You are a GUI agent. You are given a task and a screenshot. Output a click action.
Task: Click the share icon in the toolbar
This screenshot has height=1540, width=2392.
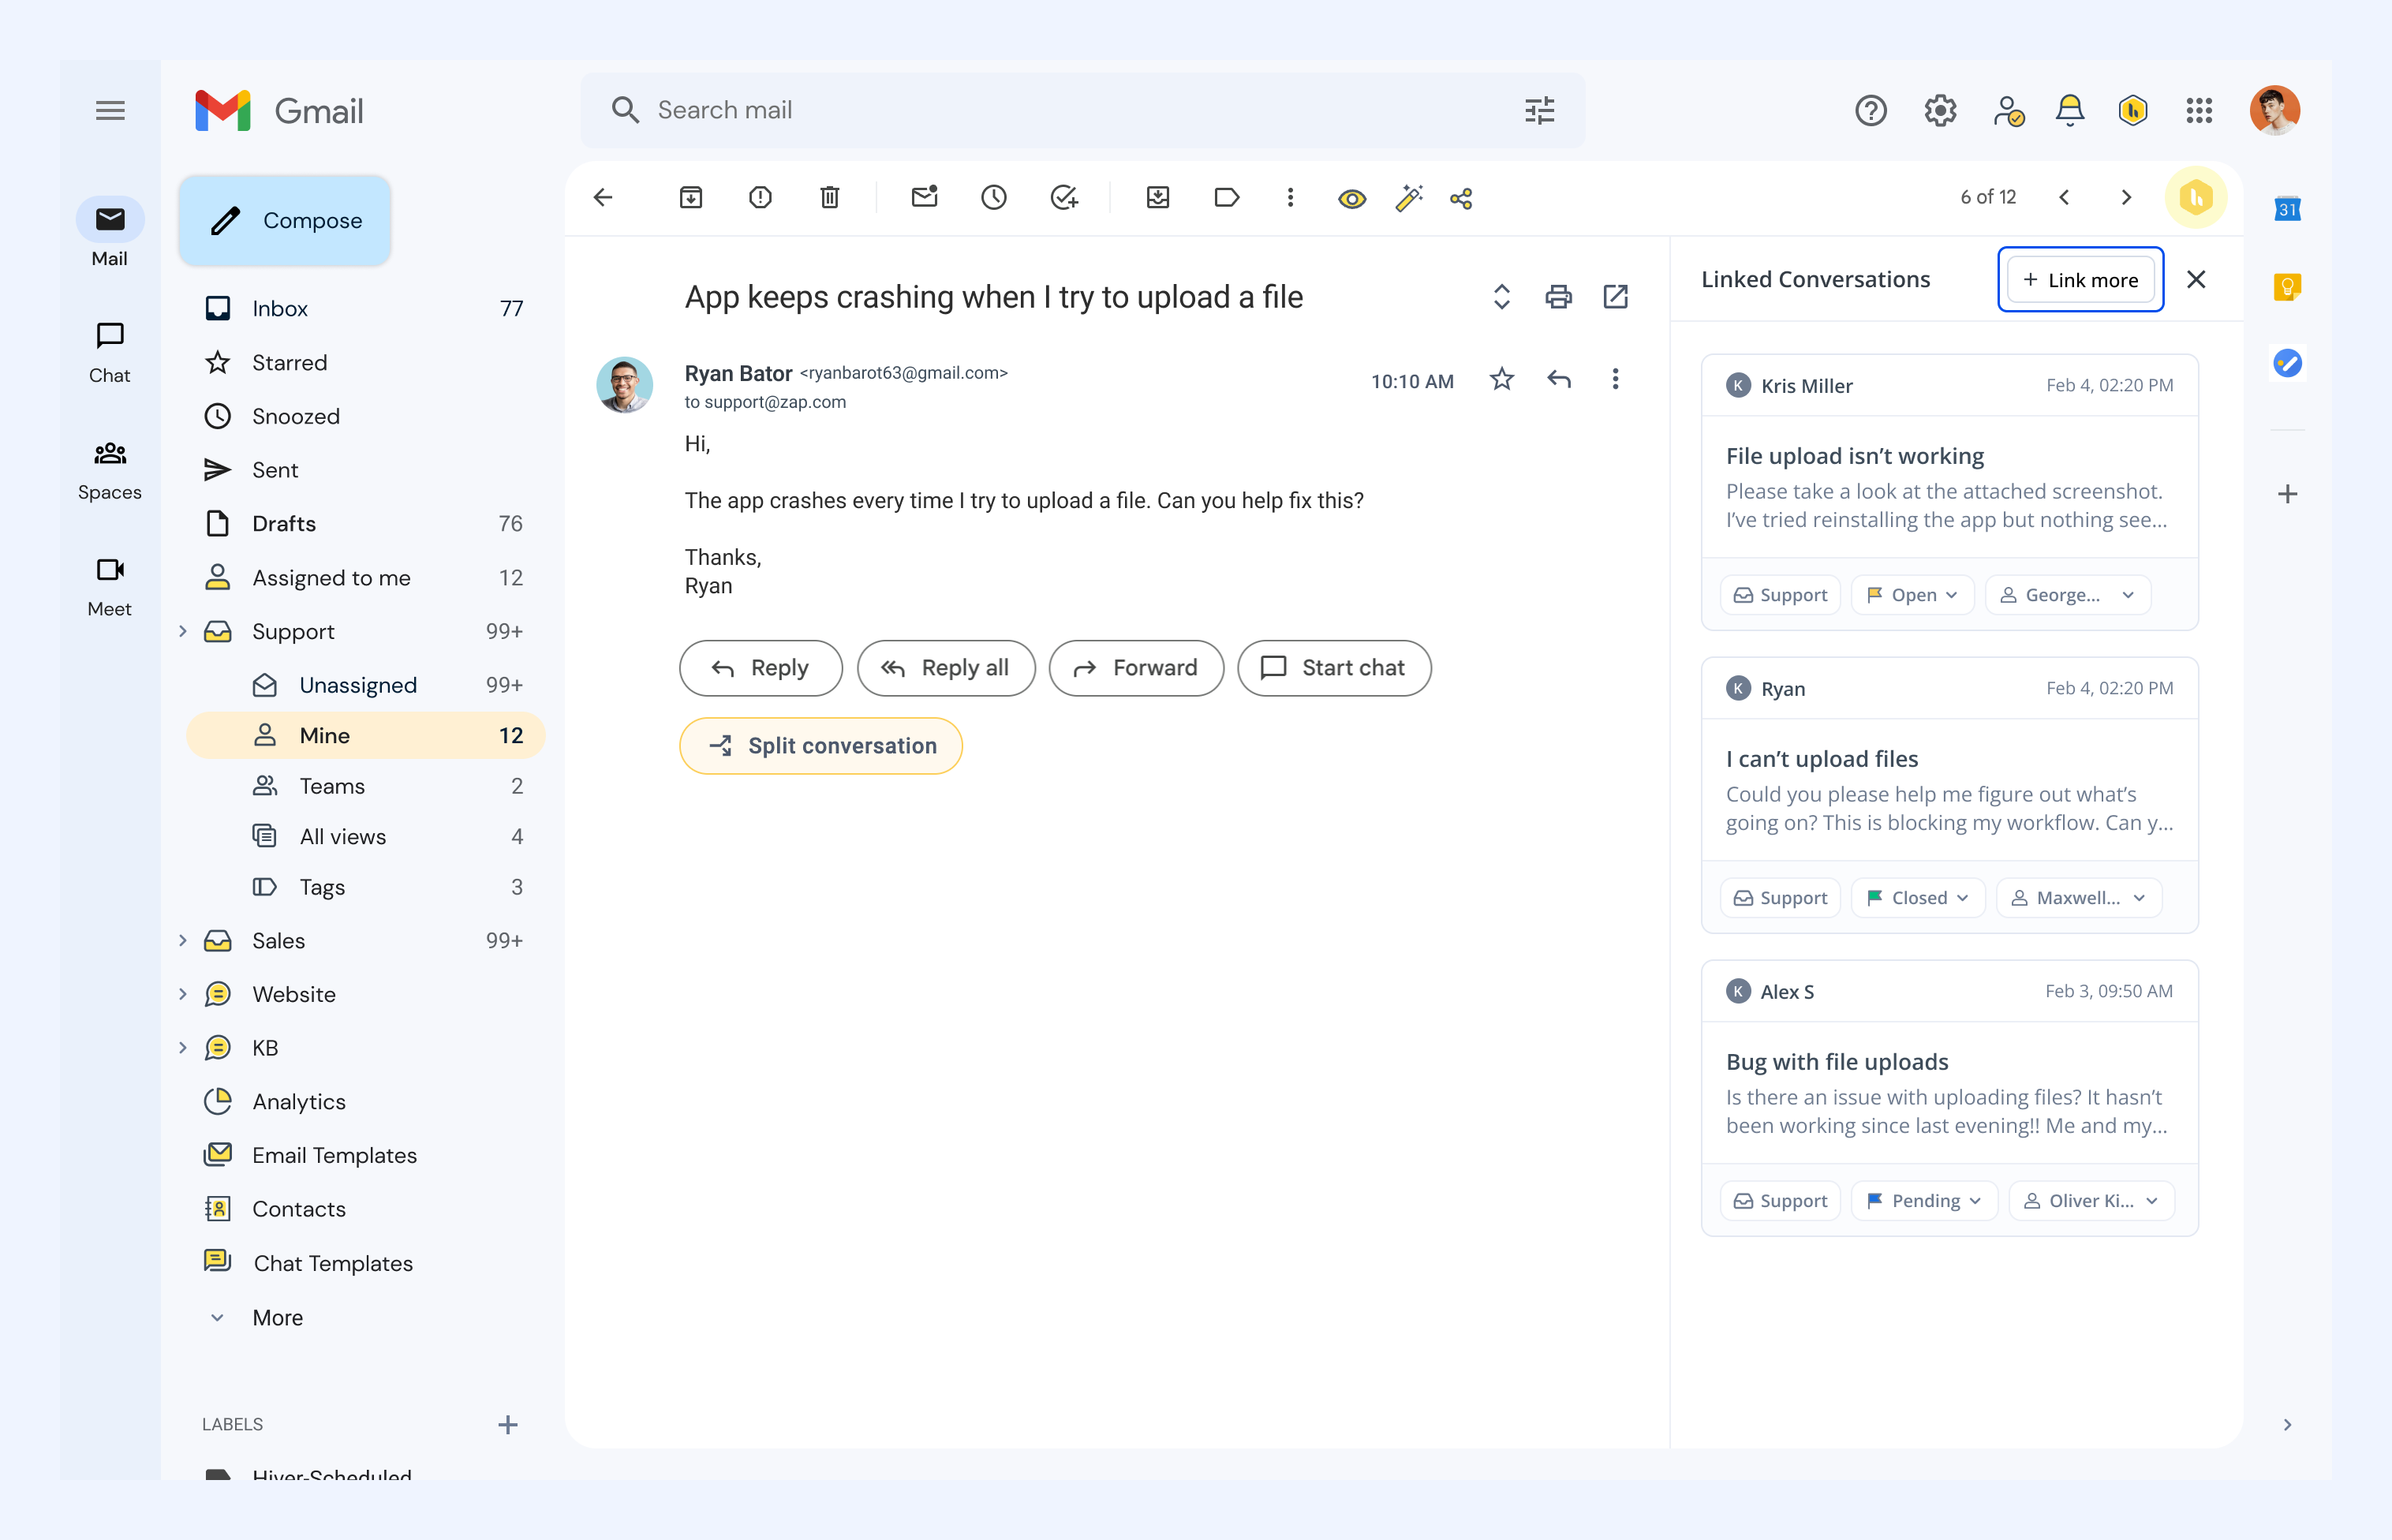[x=1461, y=199]
